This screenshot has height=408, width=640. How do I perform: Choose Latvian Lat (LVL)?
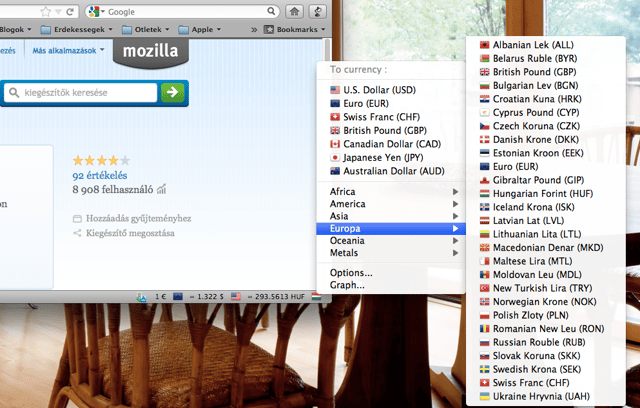(x=545, y=220)
